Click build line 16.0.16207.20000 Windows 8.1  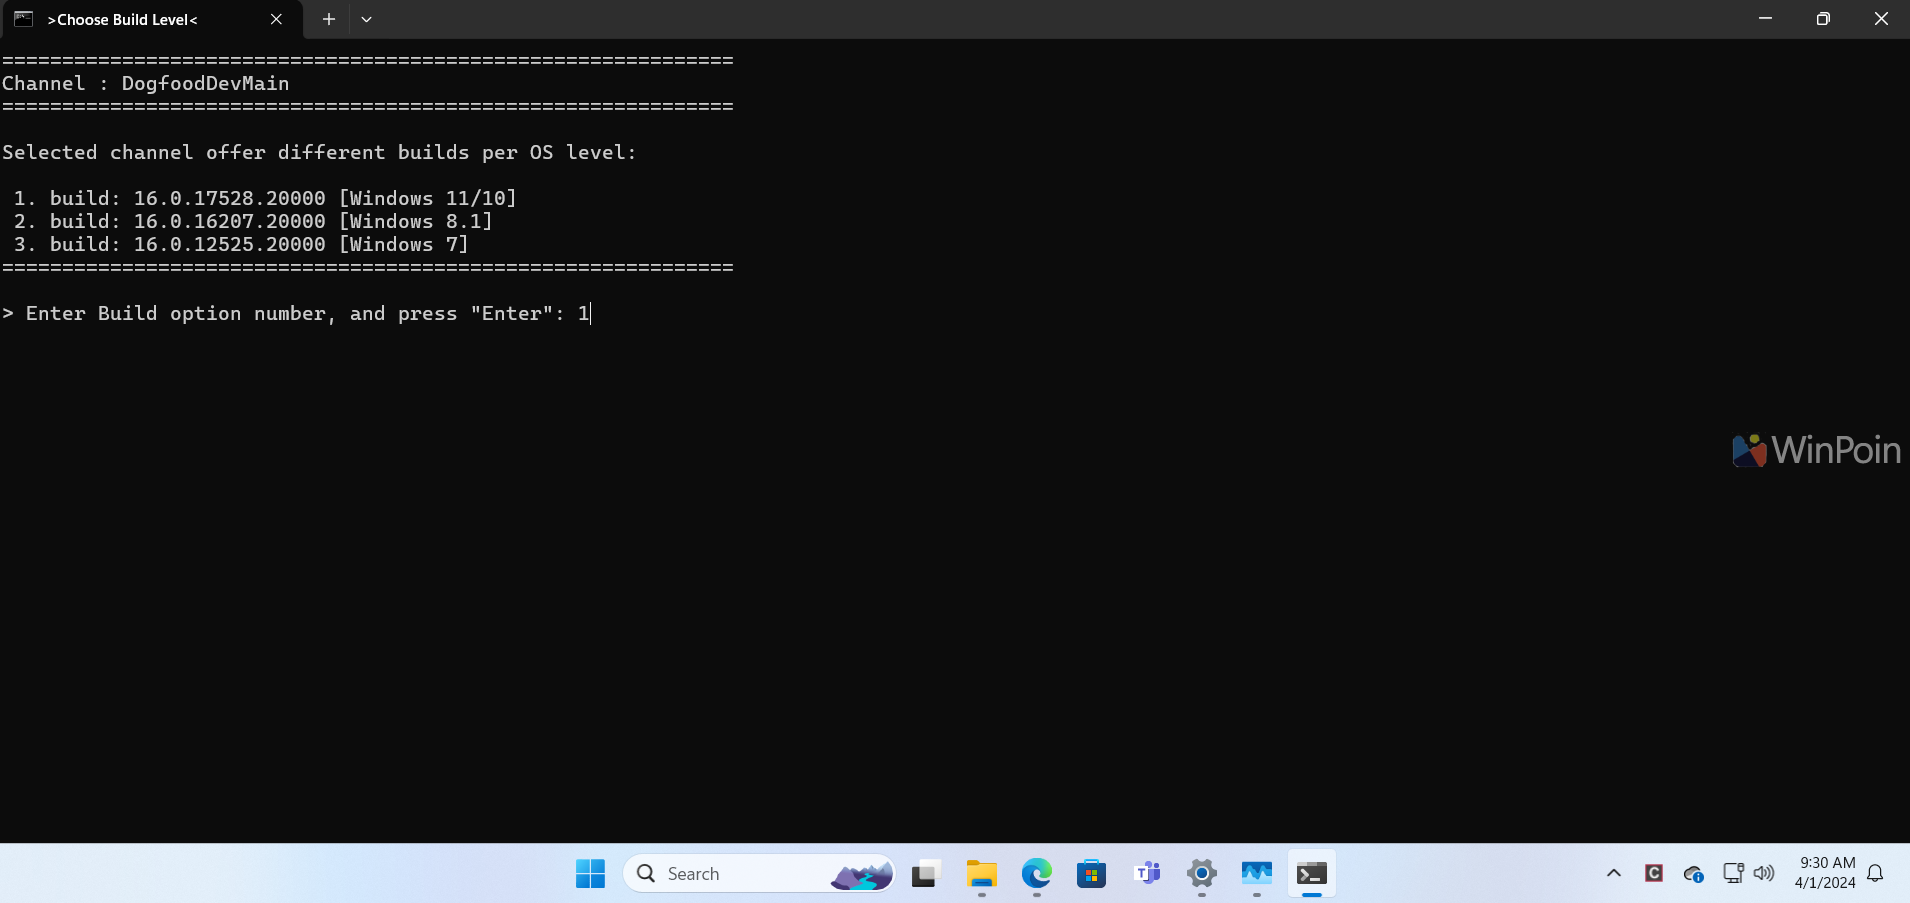253,221
